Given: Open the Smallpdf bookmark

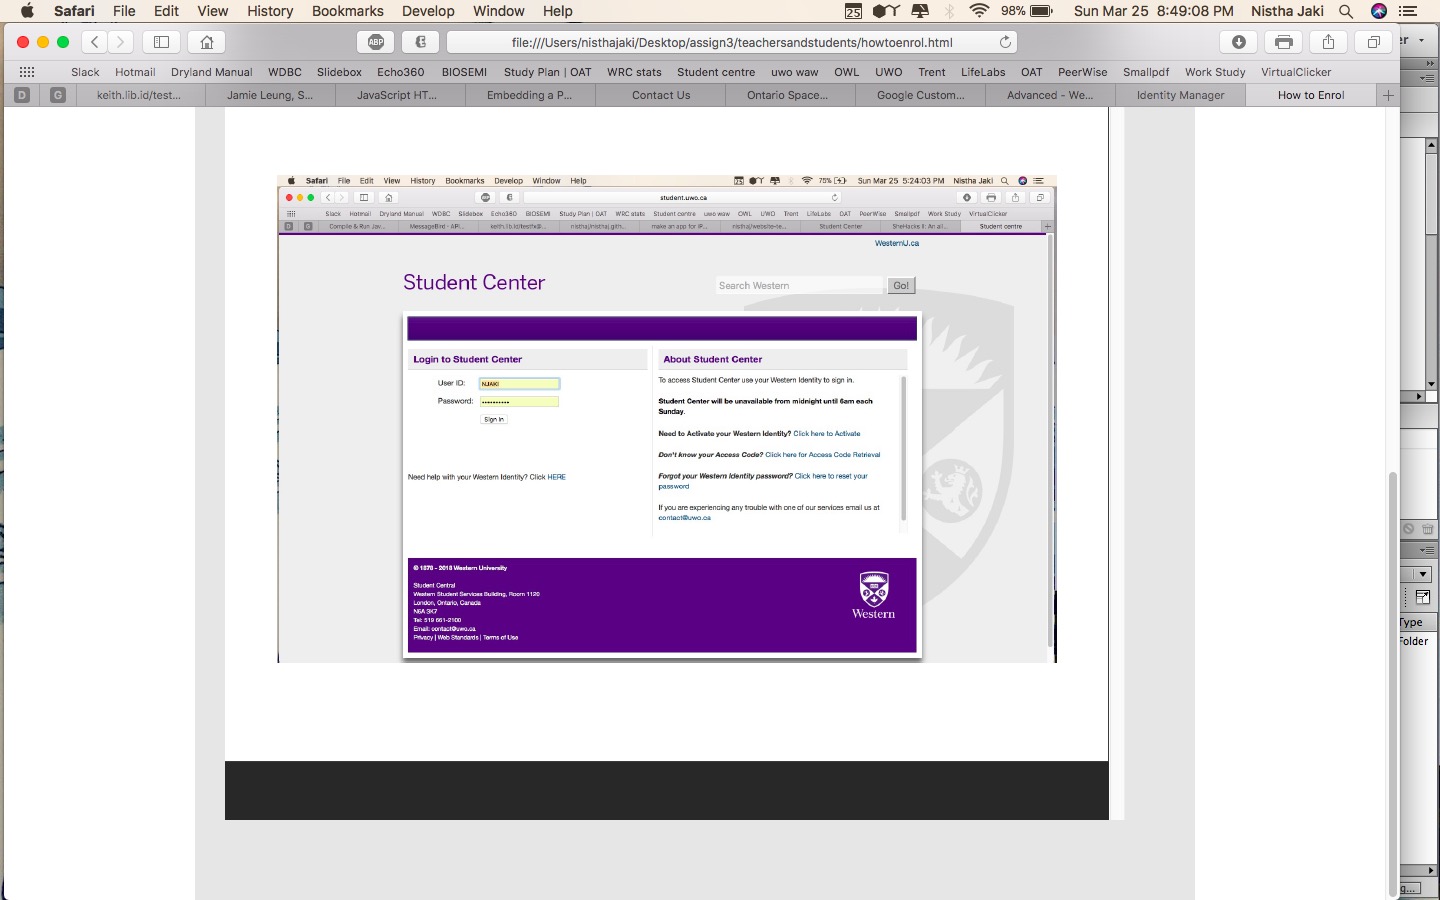Looking at the screenshot, I should [x=1146, y=72].
